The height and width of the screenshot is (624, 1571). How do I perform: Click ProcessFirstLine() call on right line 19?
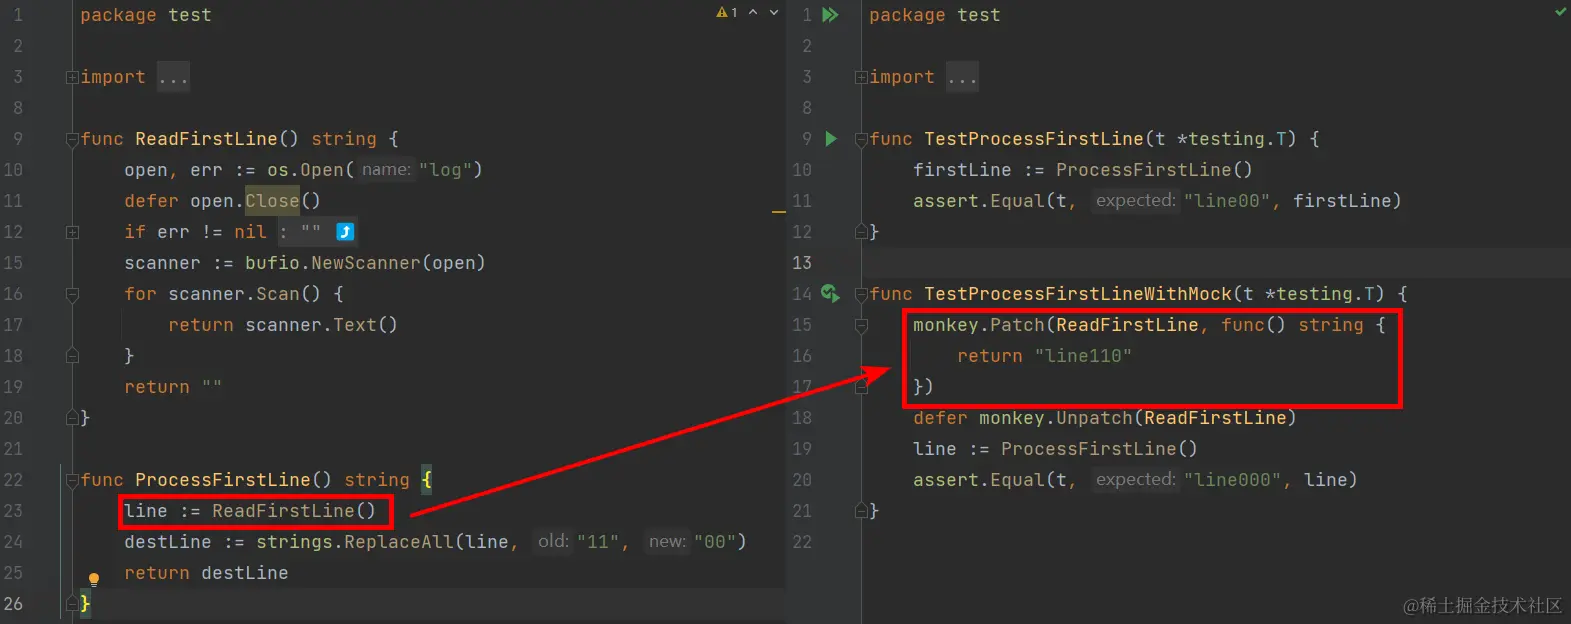1099,449
